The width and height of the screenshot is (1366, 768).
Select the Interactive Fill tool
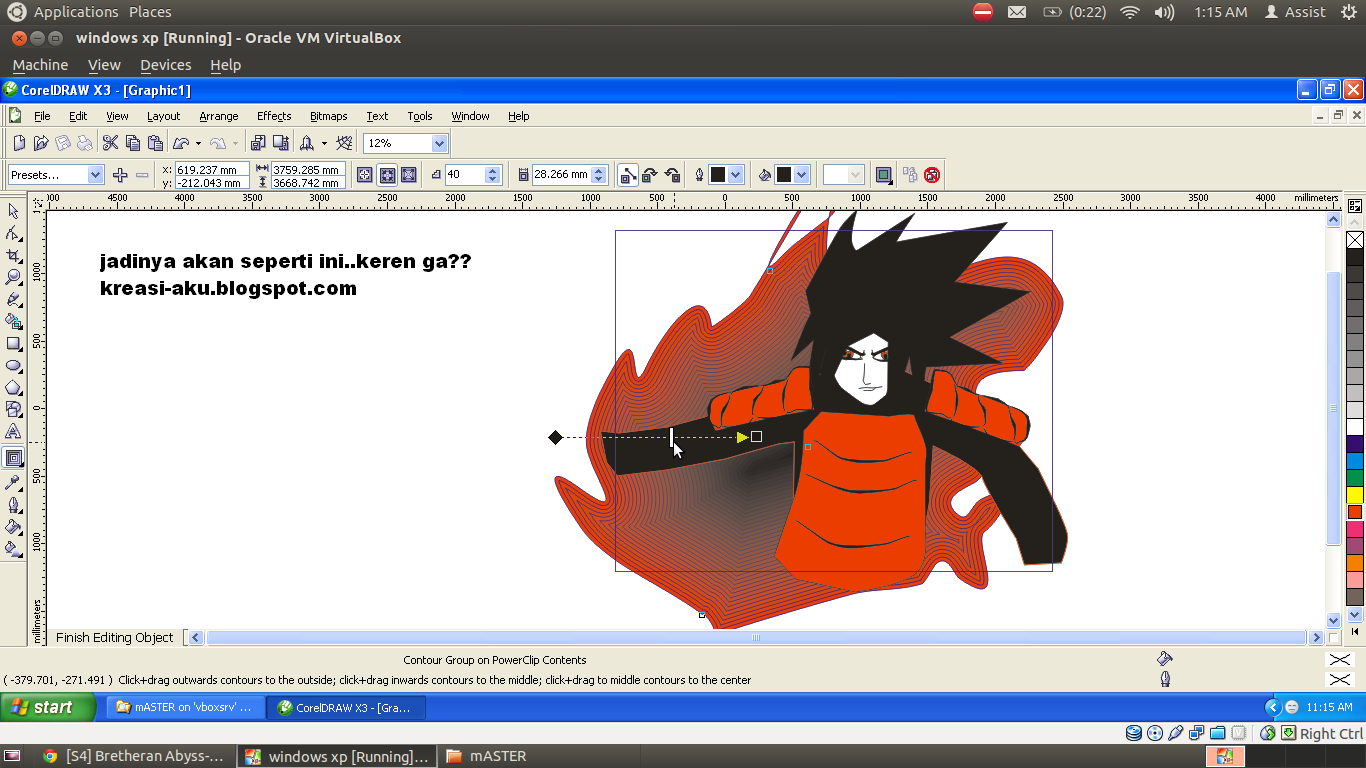(x=13, y=548)
